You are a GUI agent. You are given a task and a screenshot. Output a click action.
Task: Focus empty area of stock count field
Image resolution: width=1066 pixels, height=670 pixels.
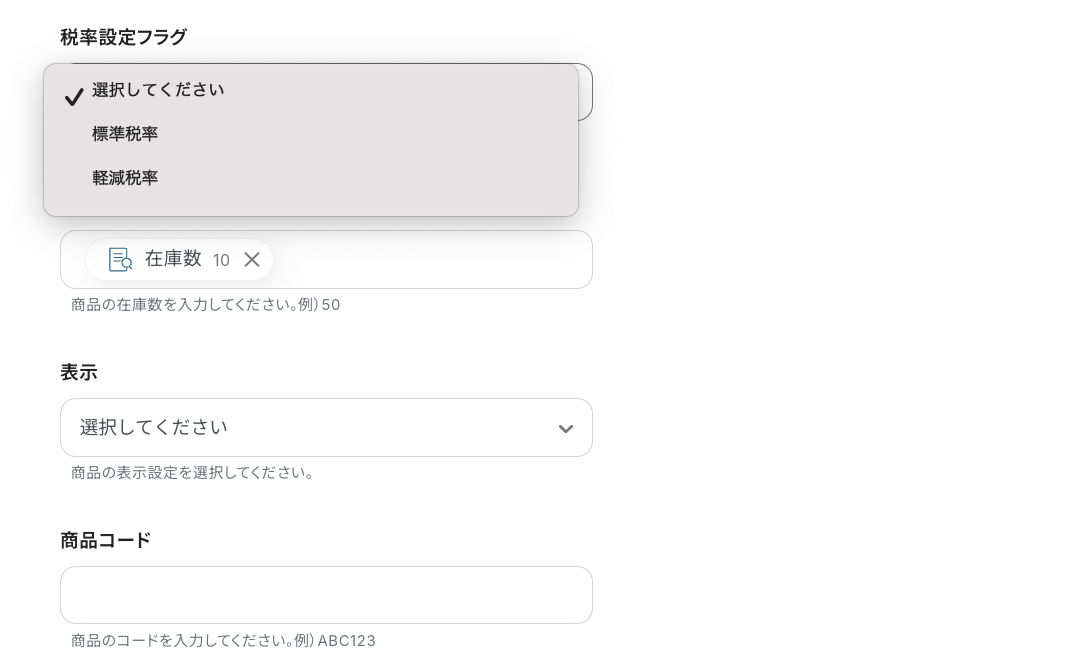430,260
